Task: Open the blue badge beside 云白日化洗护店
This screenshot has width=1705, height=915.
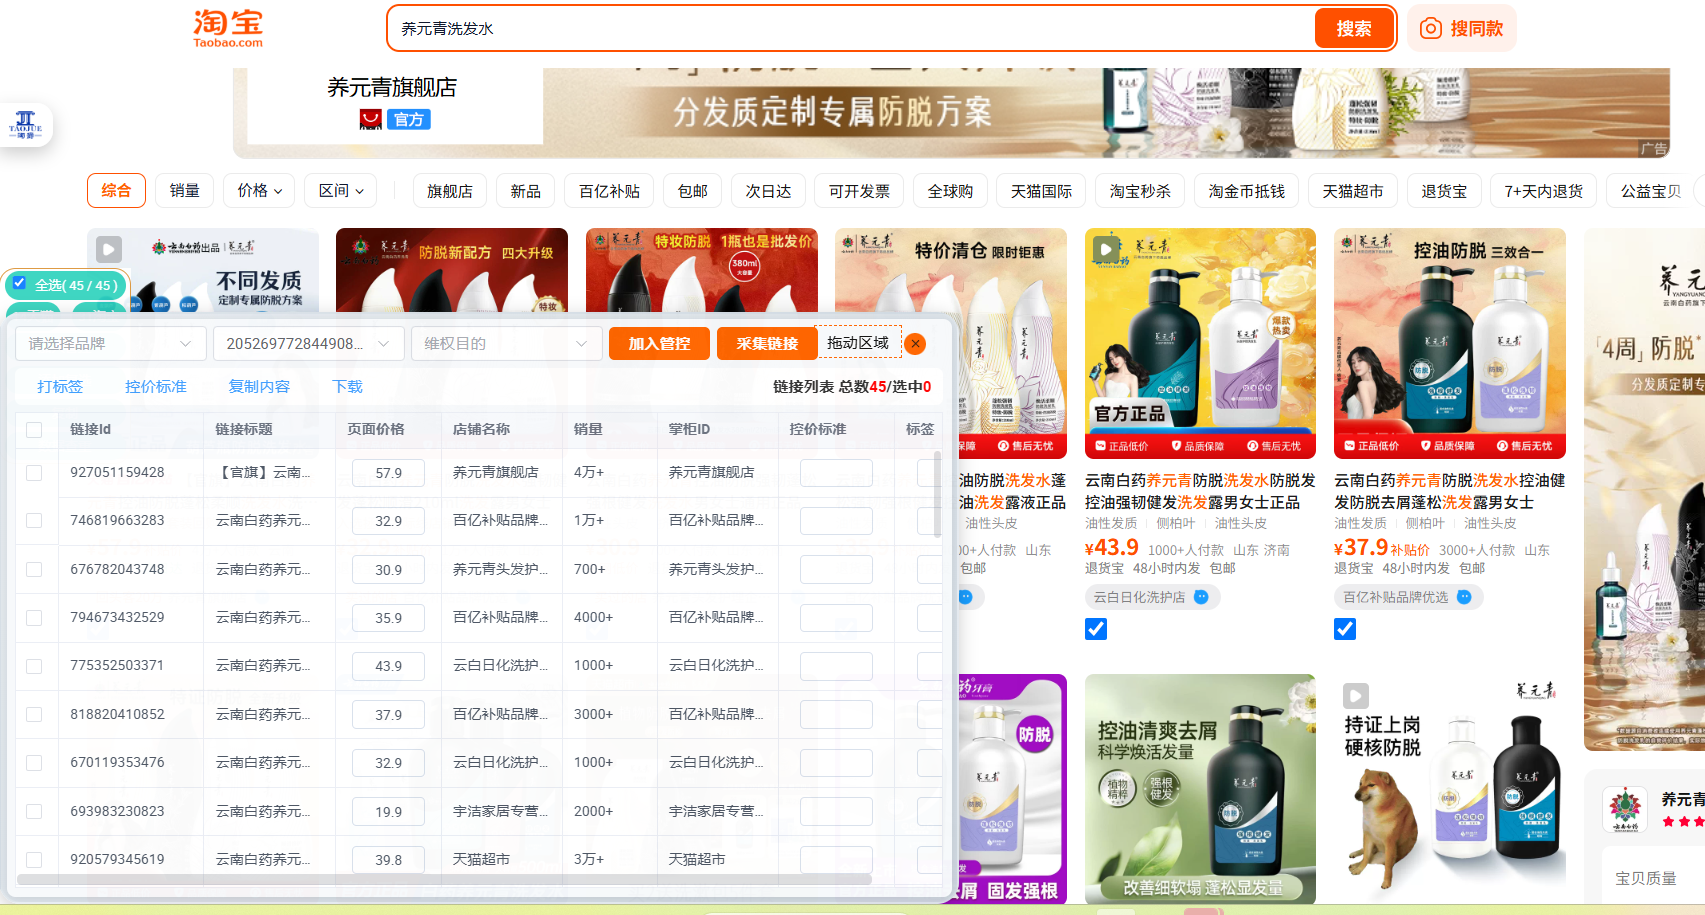Action: click(1201, 597)
